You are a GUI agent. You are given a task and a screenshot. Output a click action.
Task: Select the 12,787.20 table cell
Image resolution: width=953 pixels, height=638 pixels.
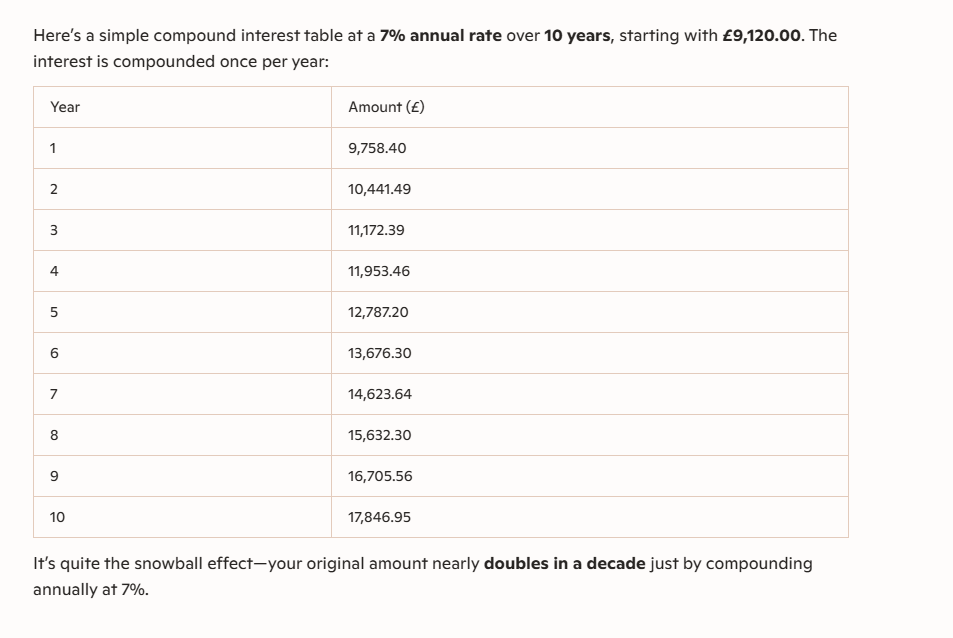(x=378, y=312)
